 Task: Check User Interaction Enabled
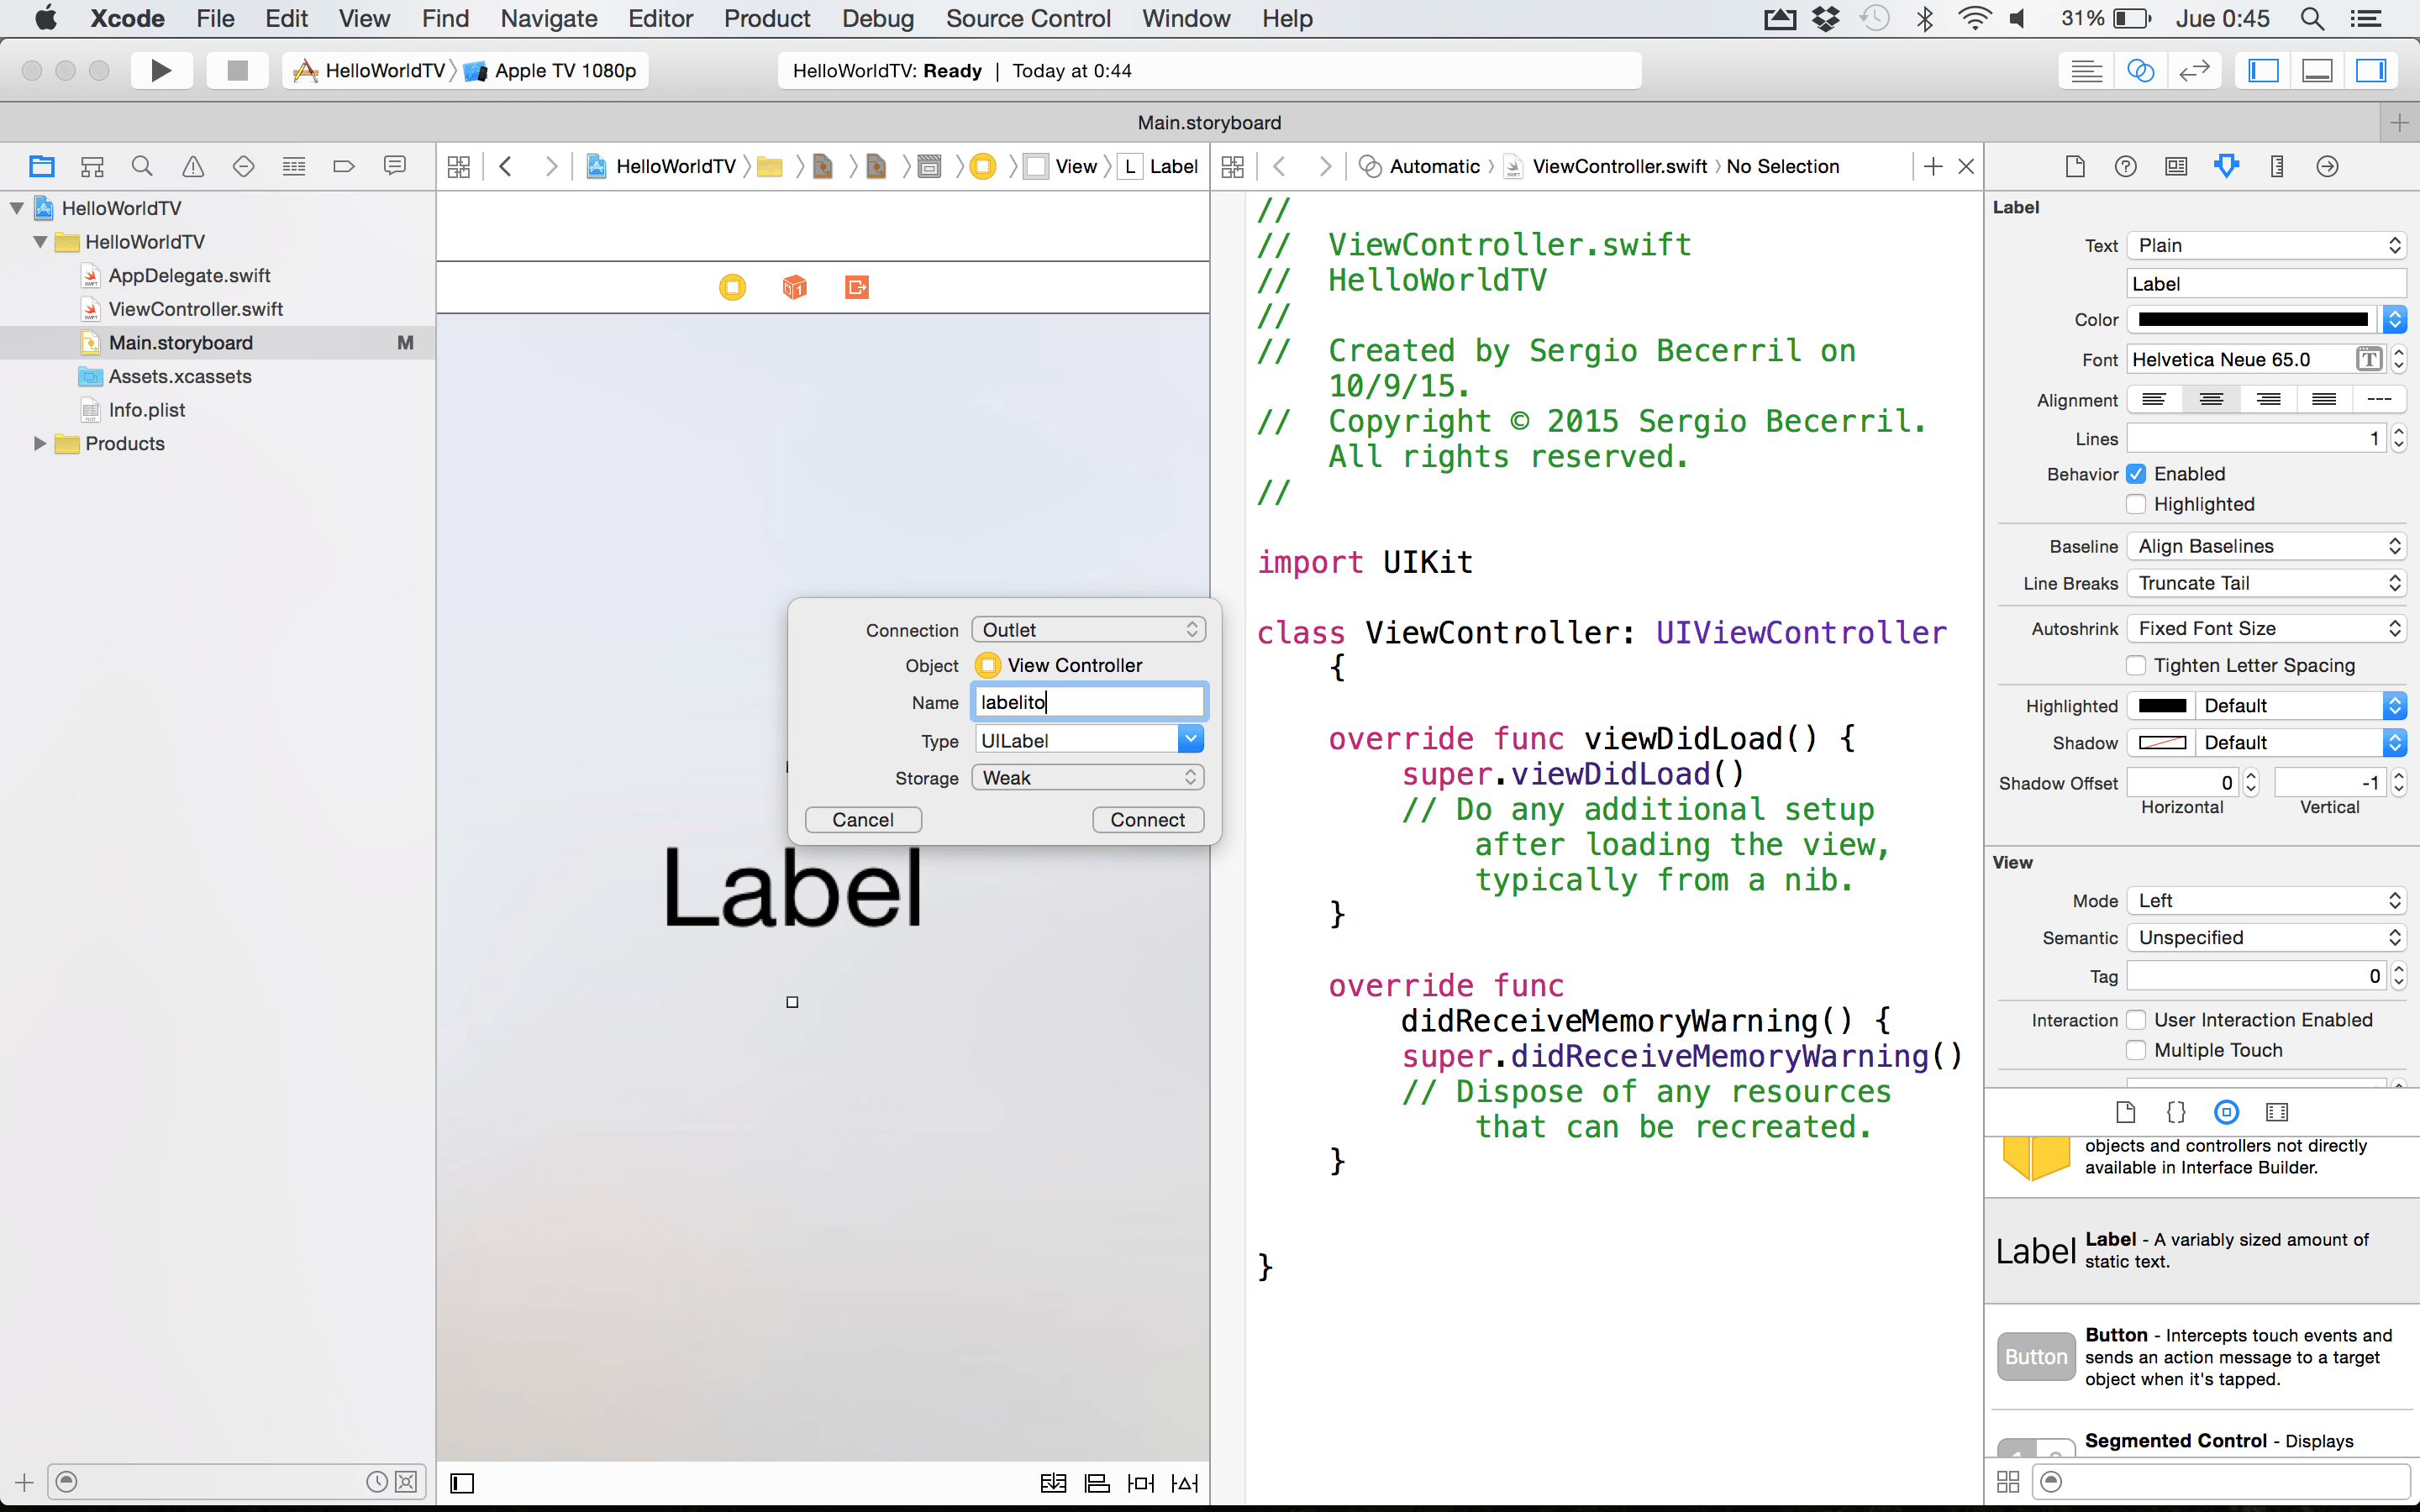[x=2136, y=1020]
